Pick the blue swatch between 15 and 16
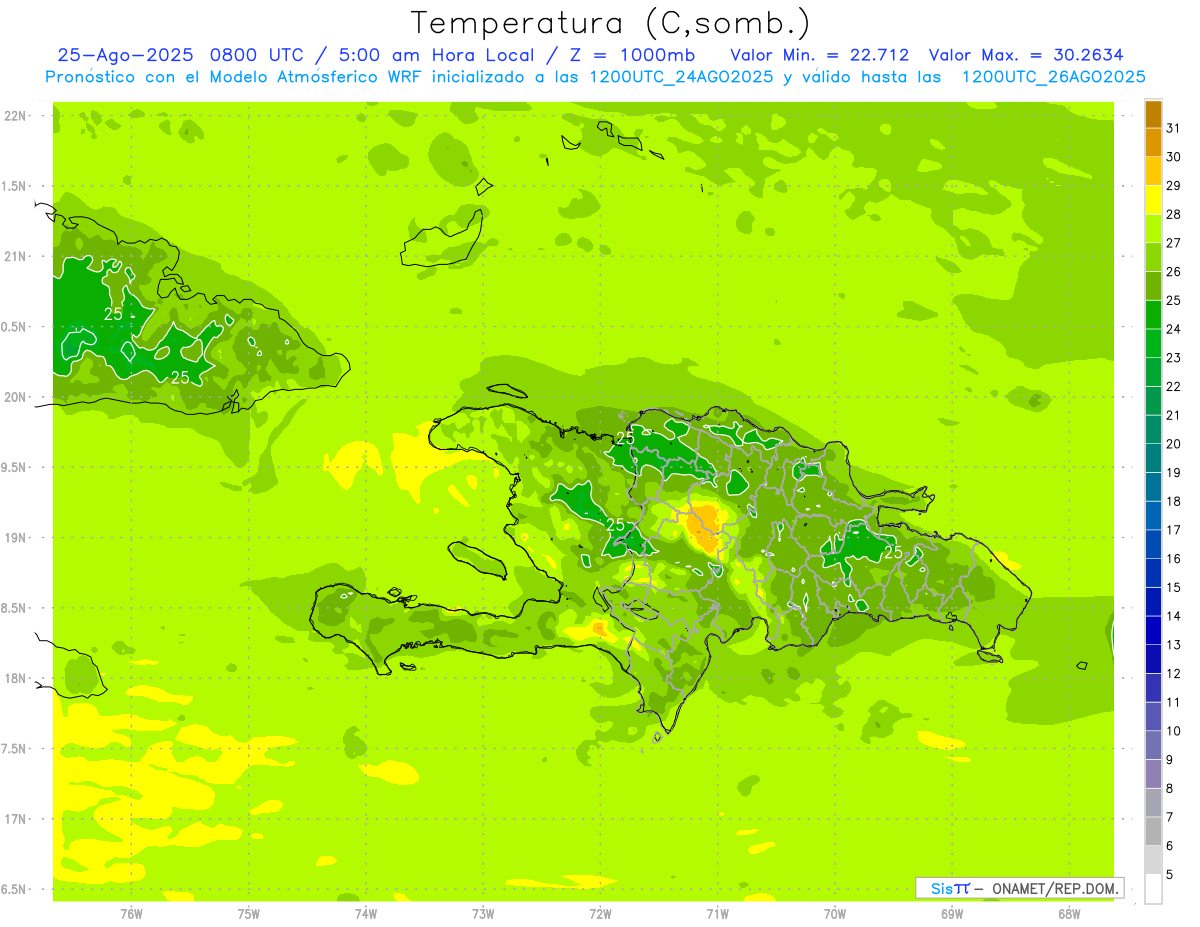This screenshot has height=927, width=1200. tap(1153, 573)
